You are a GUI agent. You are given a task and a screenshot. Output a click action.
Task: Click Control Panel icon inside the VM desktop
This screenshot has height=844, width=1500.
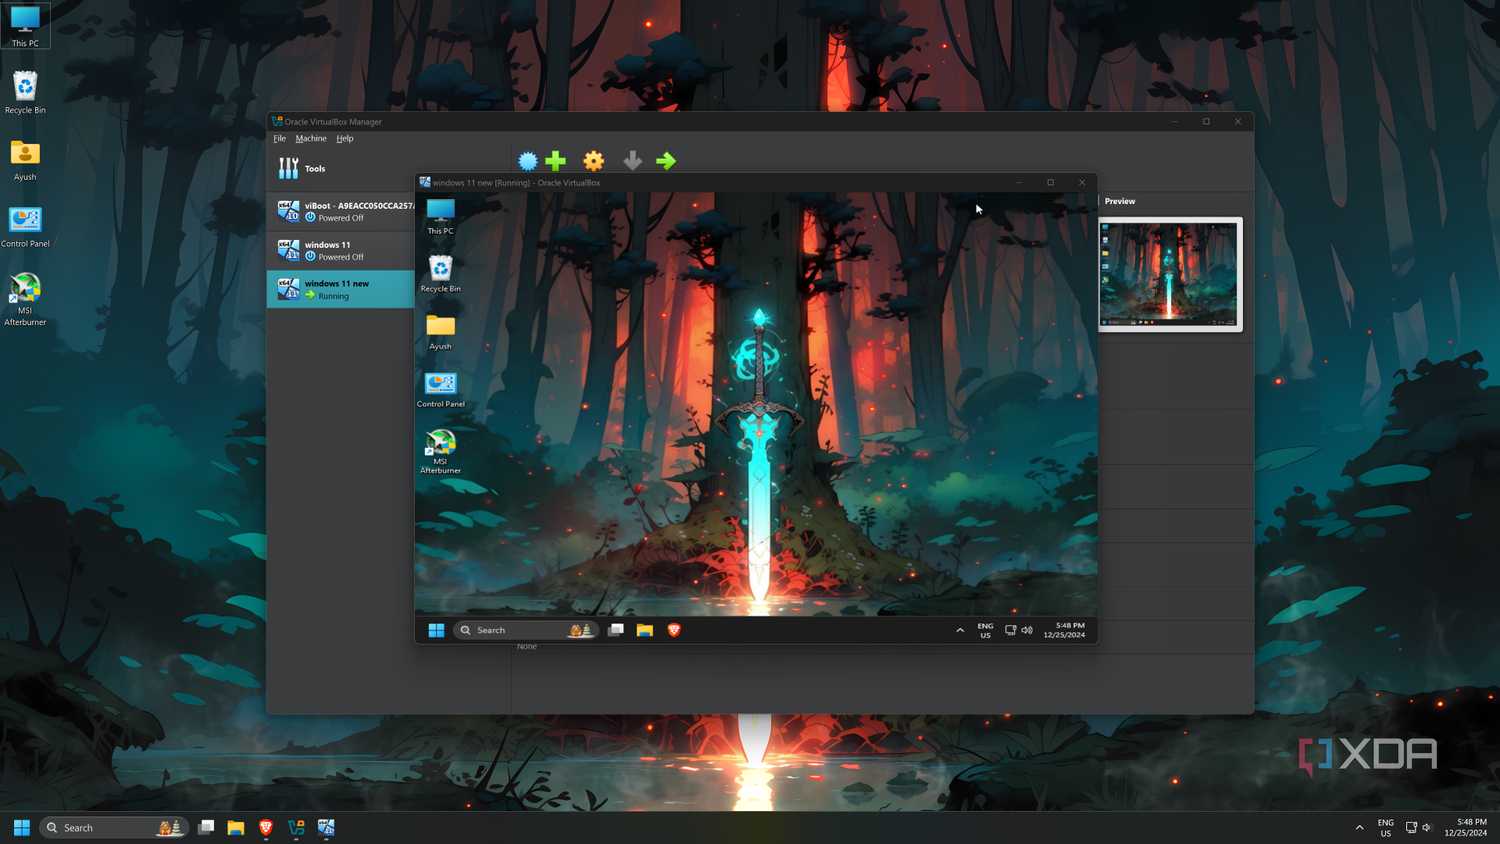point(440,389)
